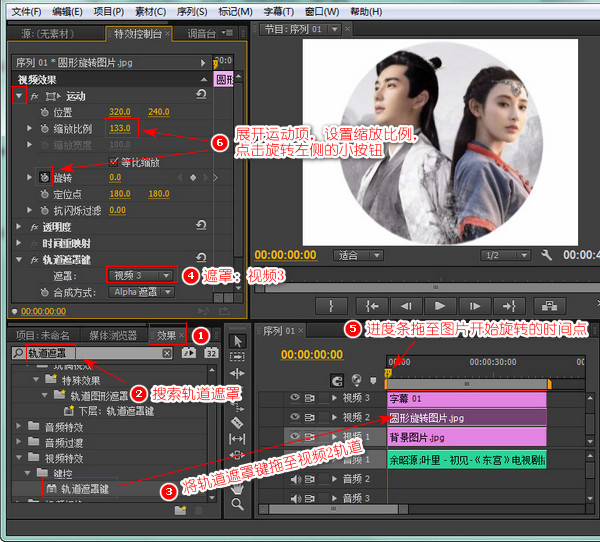Click the 合成方式 stopwatch icon
The height and width of the screenshot is (542, 600).
coord(45,292)
